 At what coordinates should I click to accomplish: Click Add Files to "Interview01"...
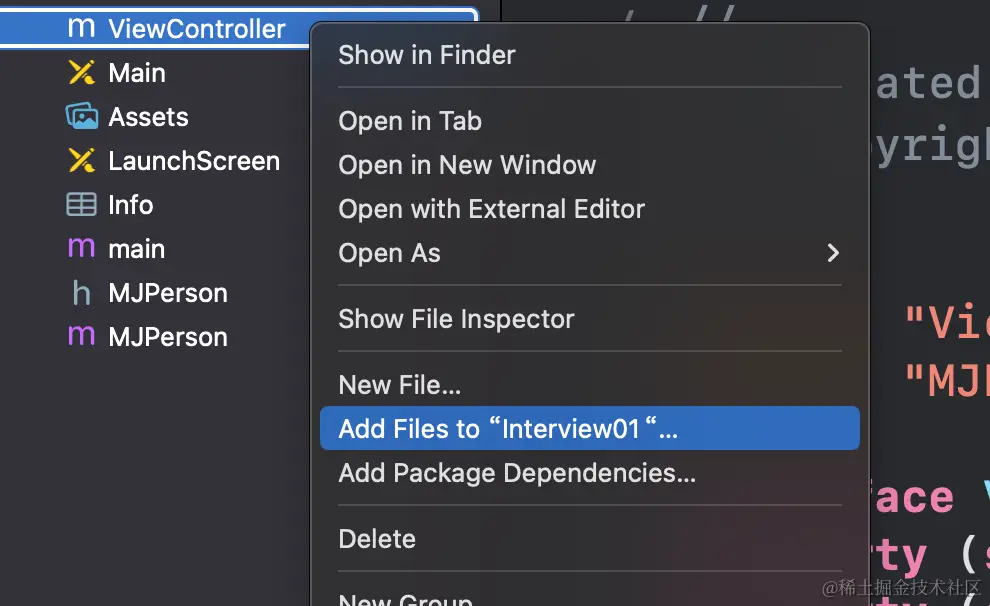coord(508,429)
